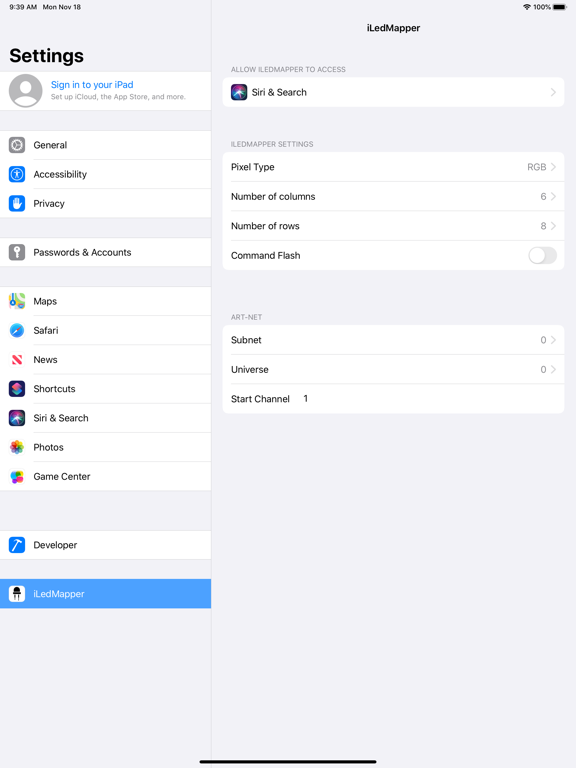Image resolution: width=576 pixels, height=768 pixels.
Task: Click the Game Center icon
Action: [x=17, y=477]
